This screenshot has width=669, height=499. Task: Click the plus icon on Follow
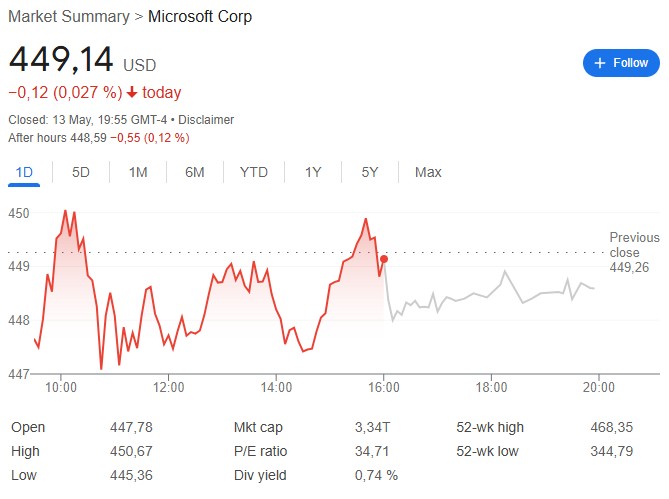click(x=600, y=63)
